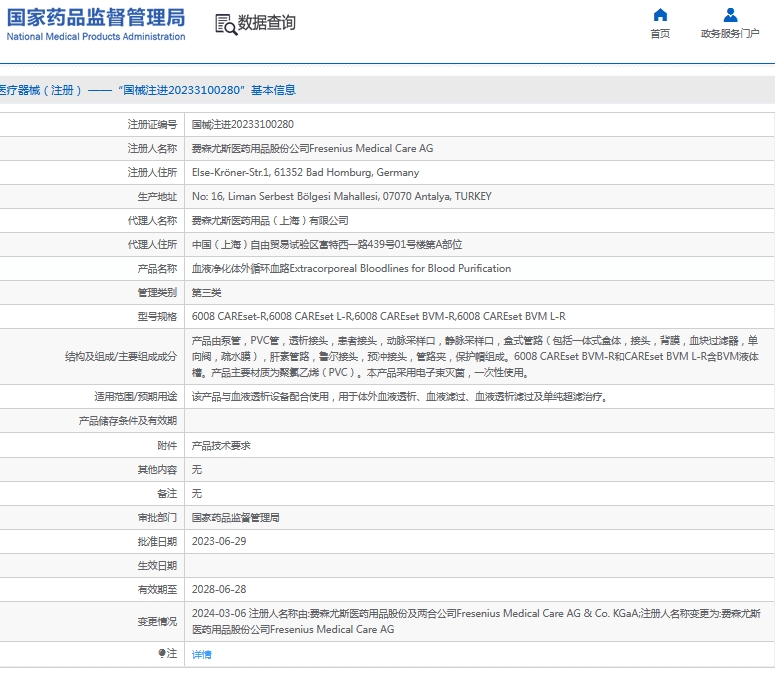
Task: Click the bullet icon beside 注
Action: click(x=161, y=653)
